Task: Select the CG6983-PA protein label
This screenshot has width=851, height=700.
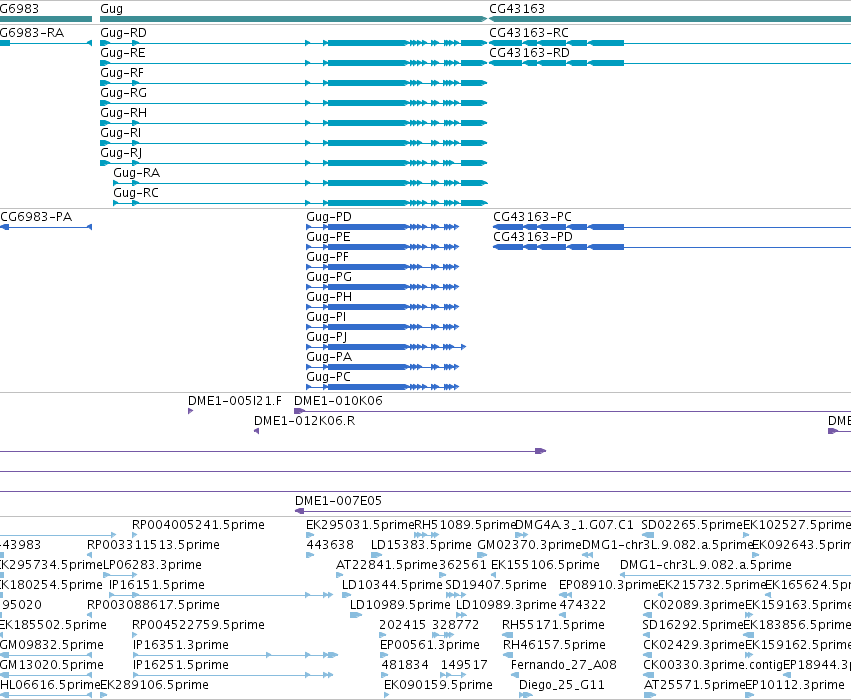Action: pos(36,217)
